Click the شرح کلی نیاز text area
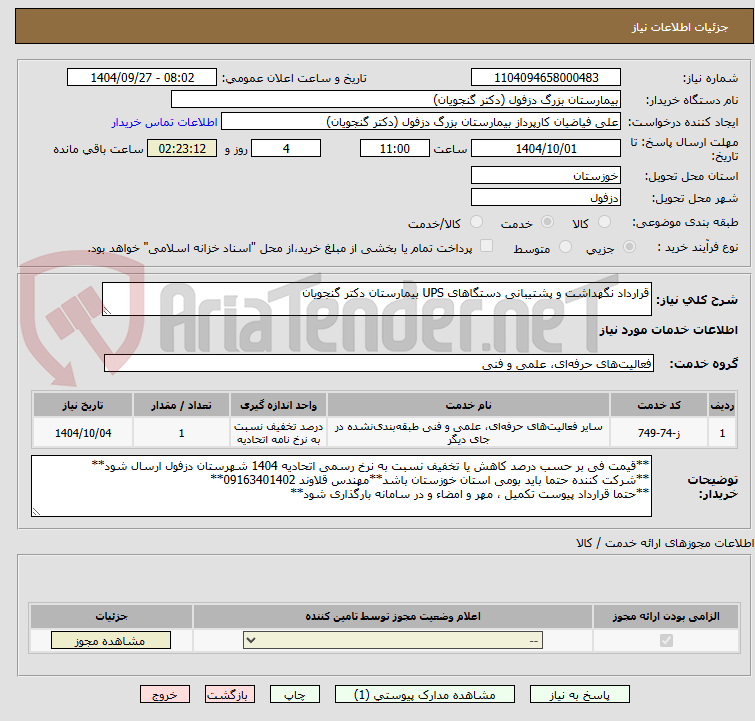Image resolution: width=755 pixels, height=721 pixels. [377, 299]
